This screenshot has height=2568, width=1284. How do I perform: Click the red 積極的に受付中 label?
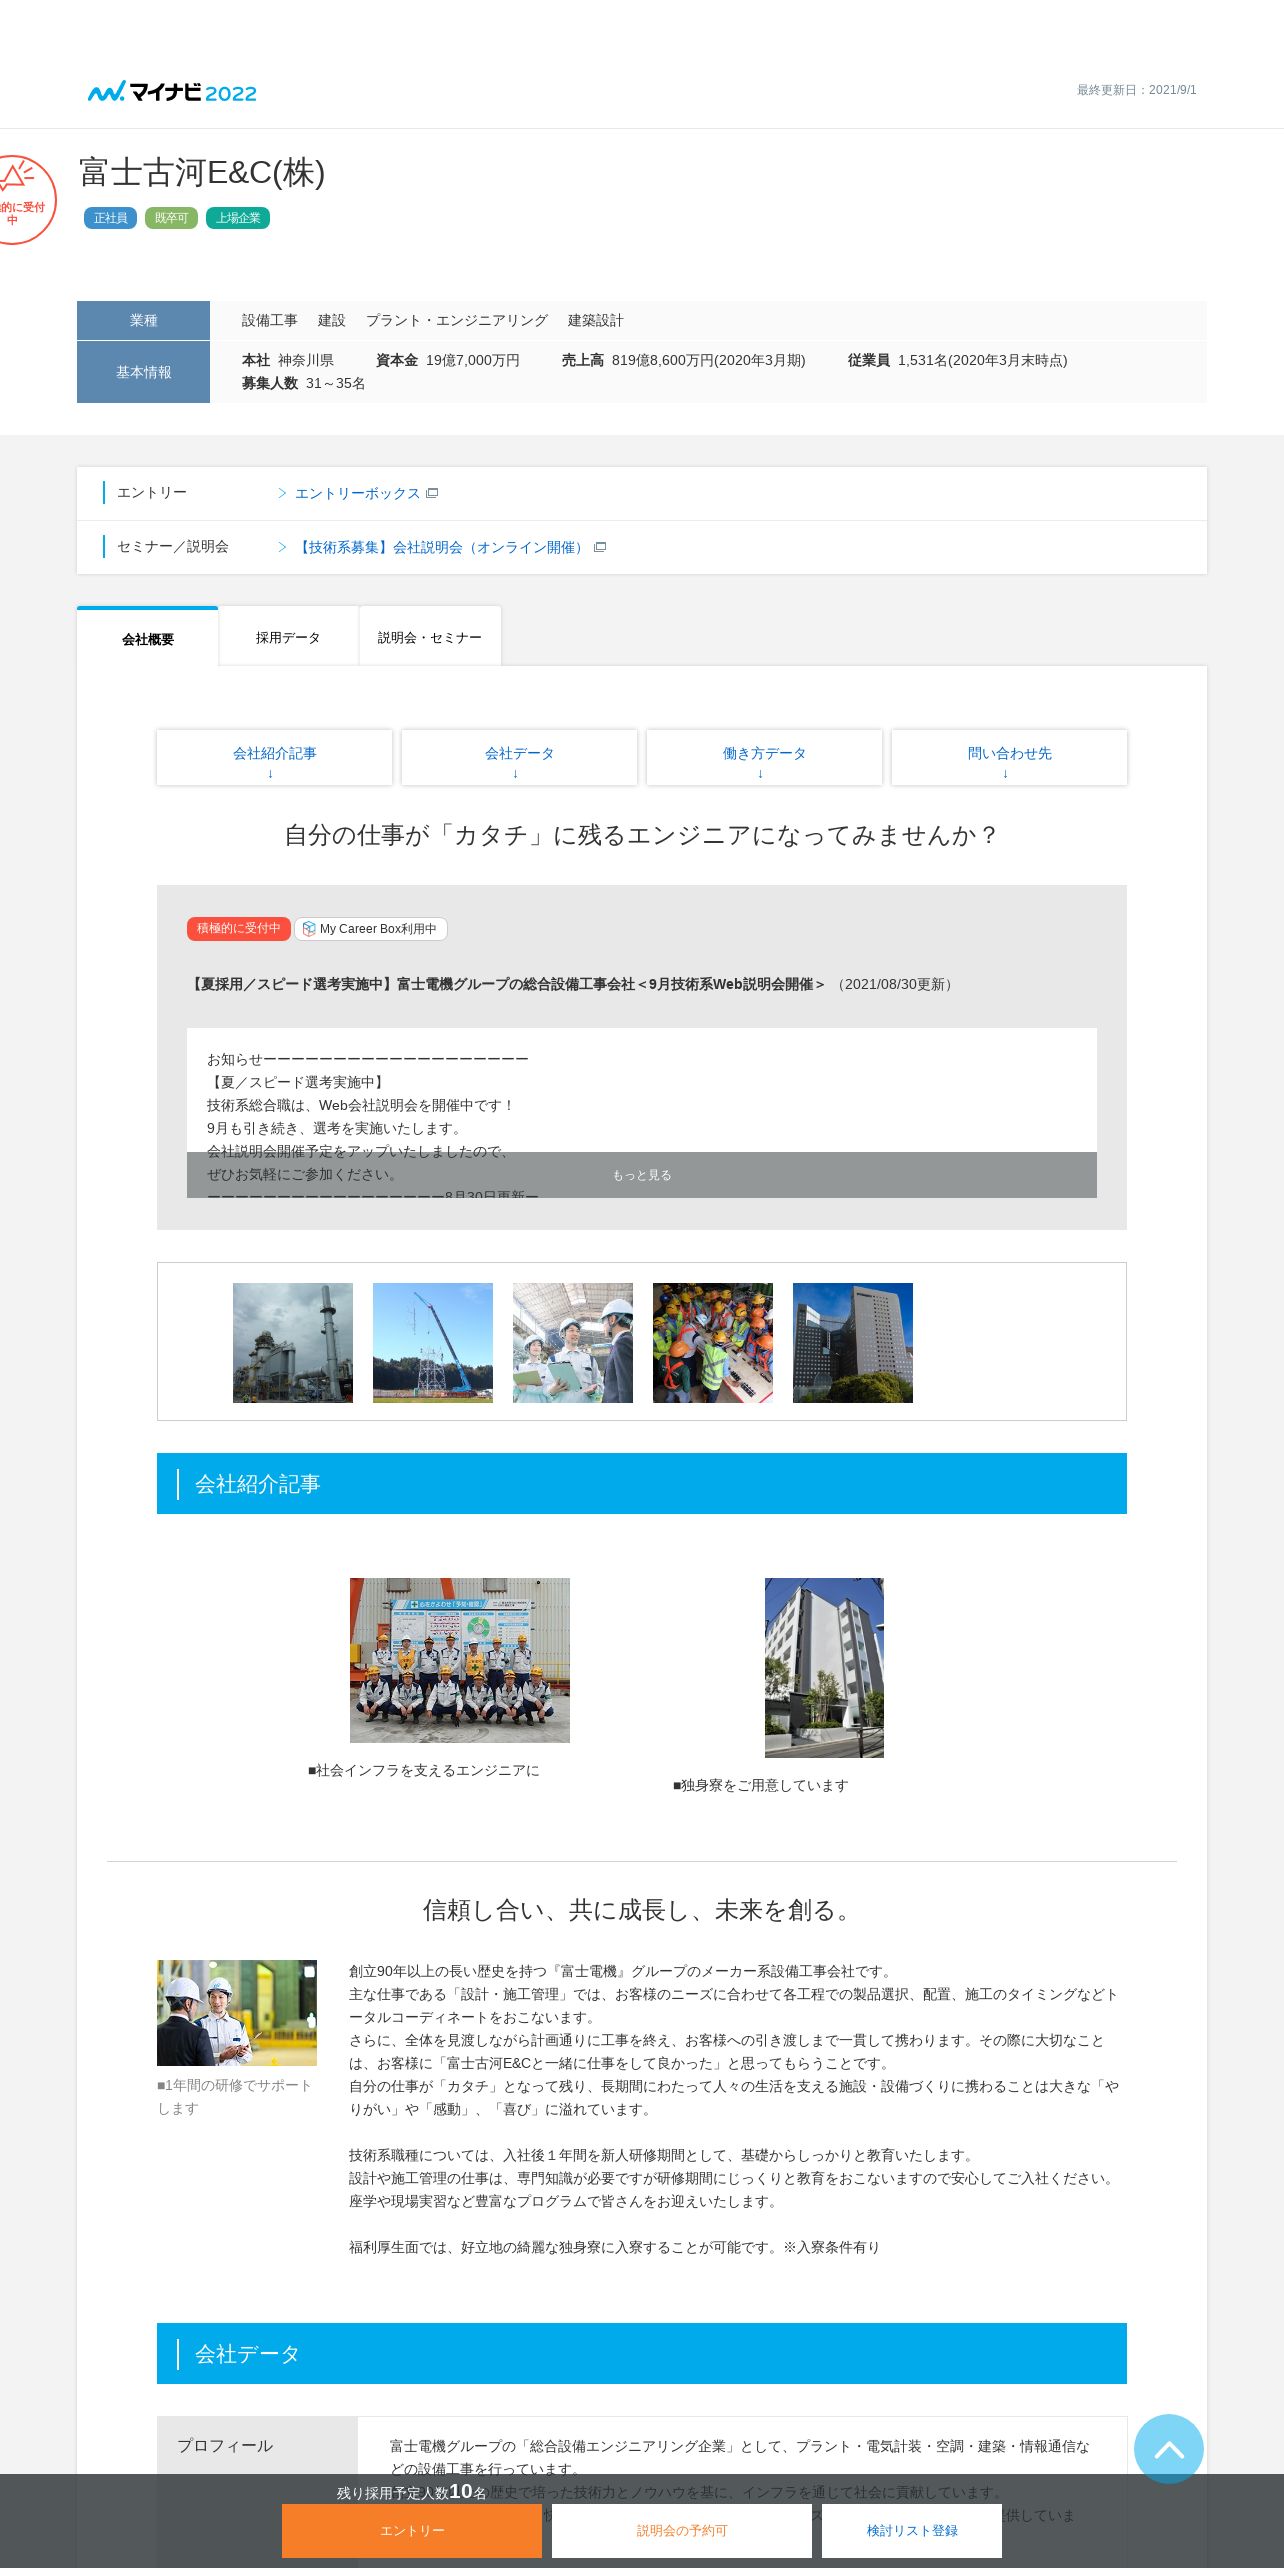tap(238, 929)
